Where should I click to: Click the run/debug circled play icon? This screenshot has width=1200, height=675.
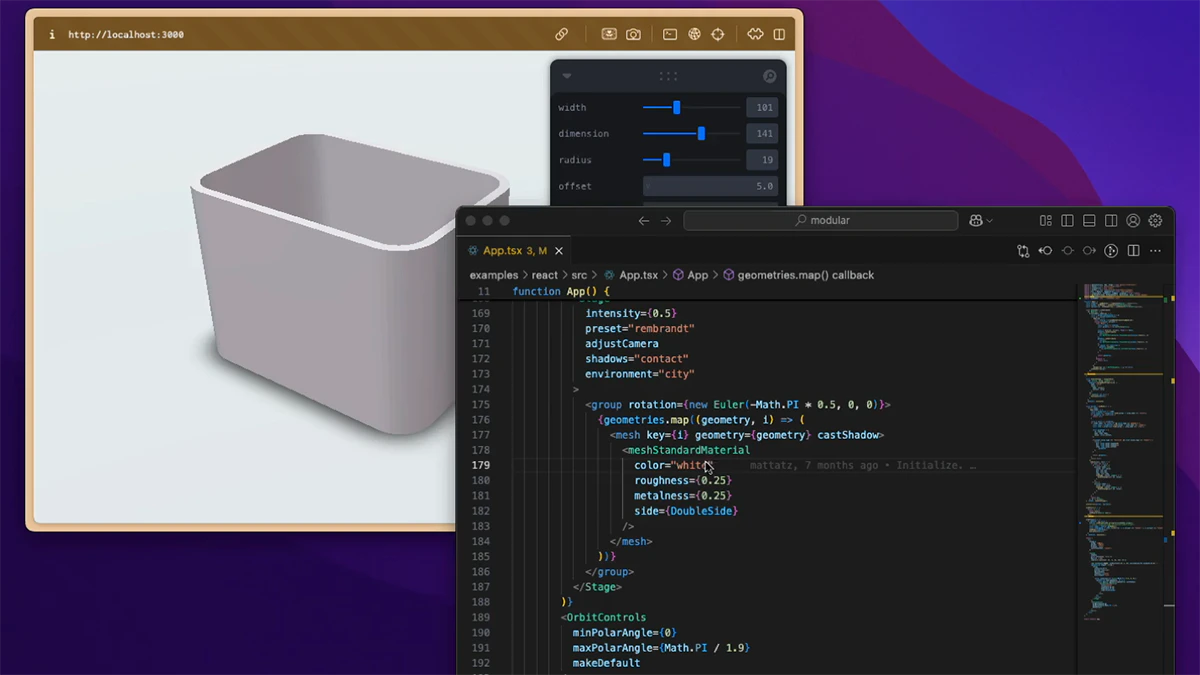pyautogui.click(x=1111, y=251)
